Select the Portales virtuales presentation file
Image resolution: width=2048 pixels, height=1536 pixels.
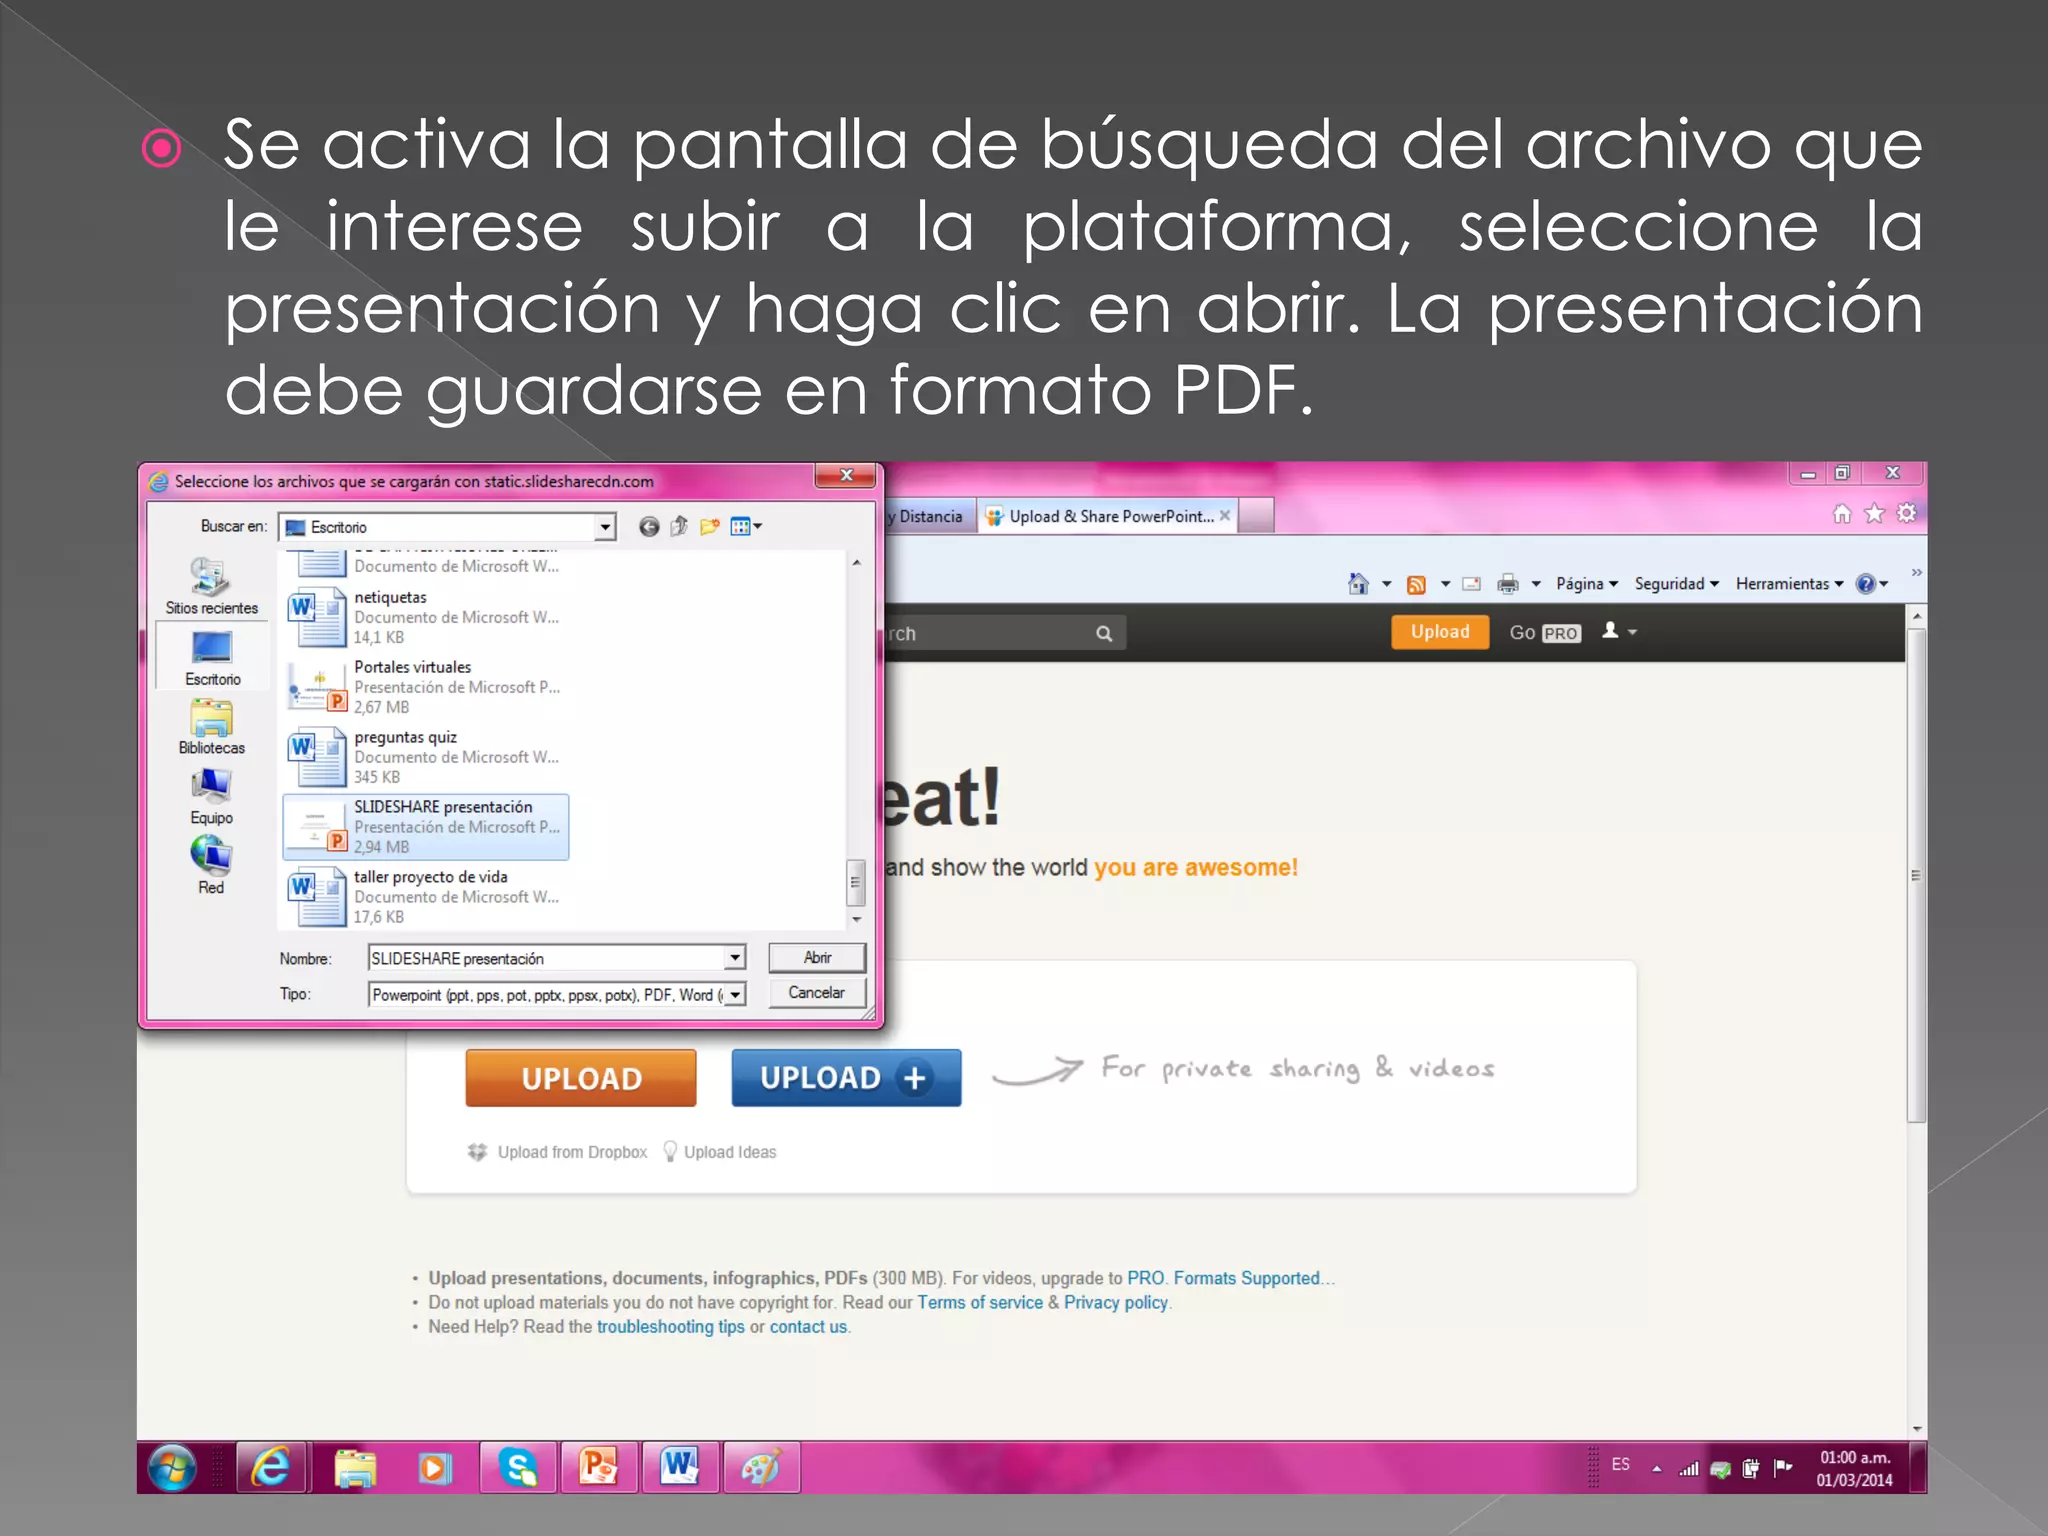[425, 687]
